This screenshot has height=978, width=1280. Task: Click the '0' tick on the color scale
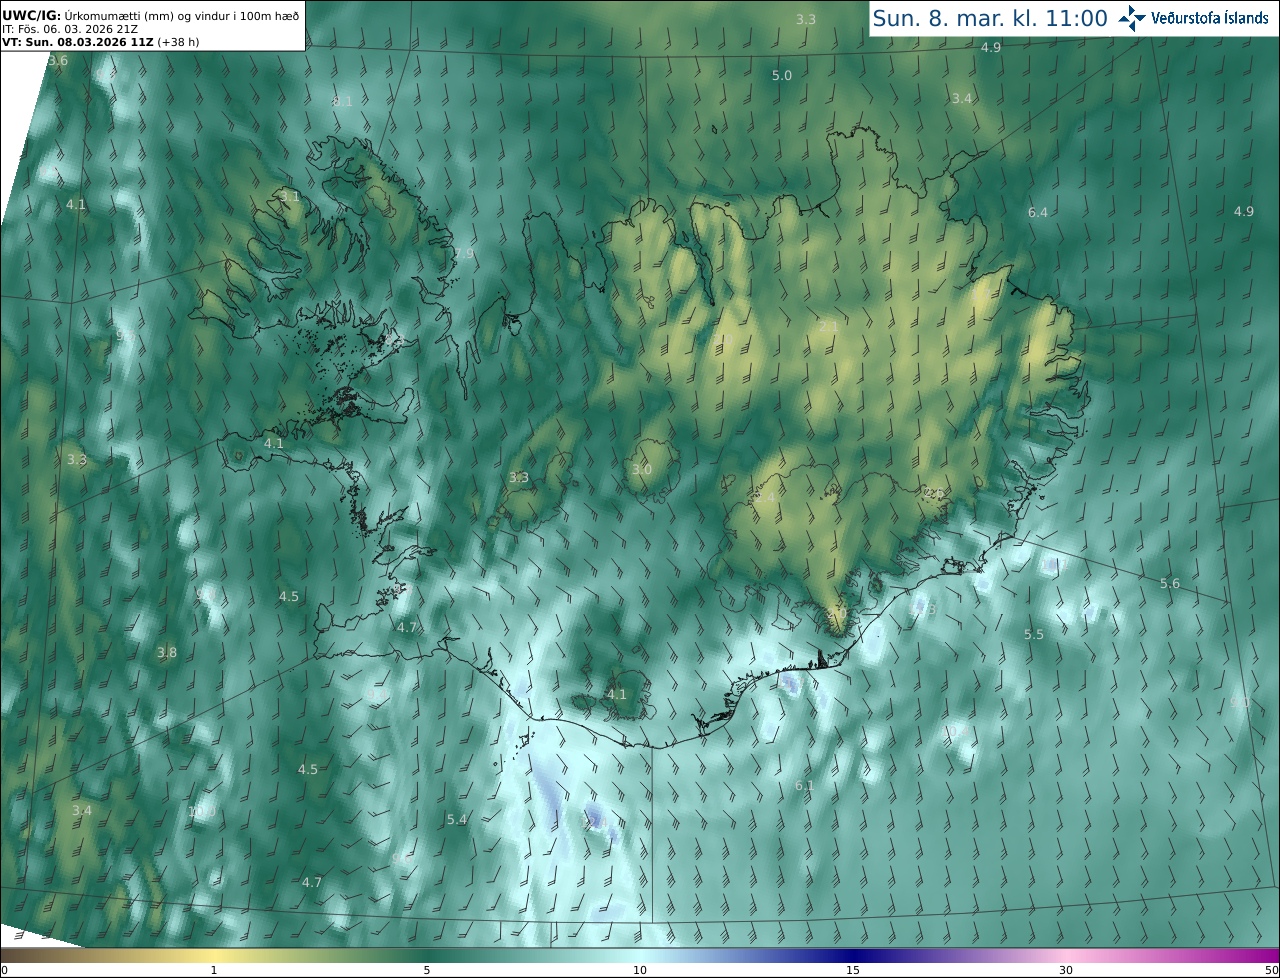click(x=4, y=970)
